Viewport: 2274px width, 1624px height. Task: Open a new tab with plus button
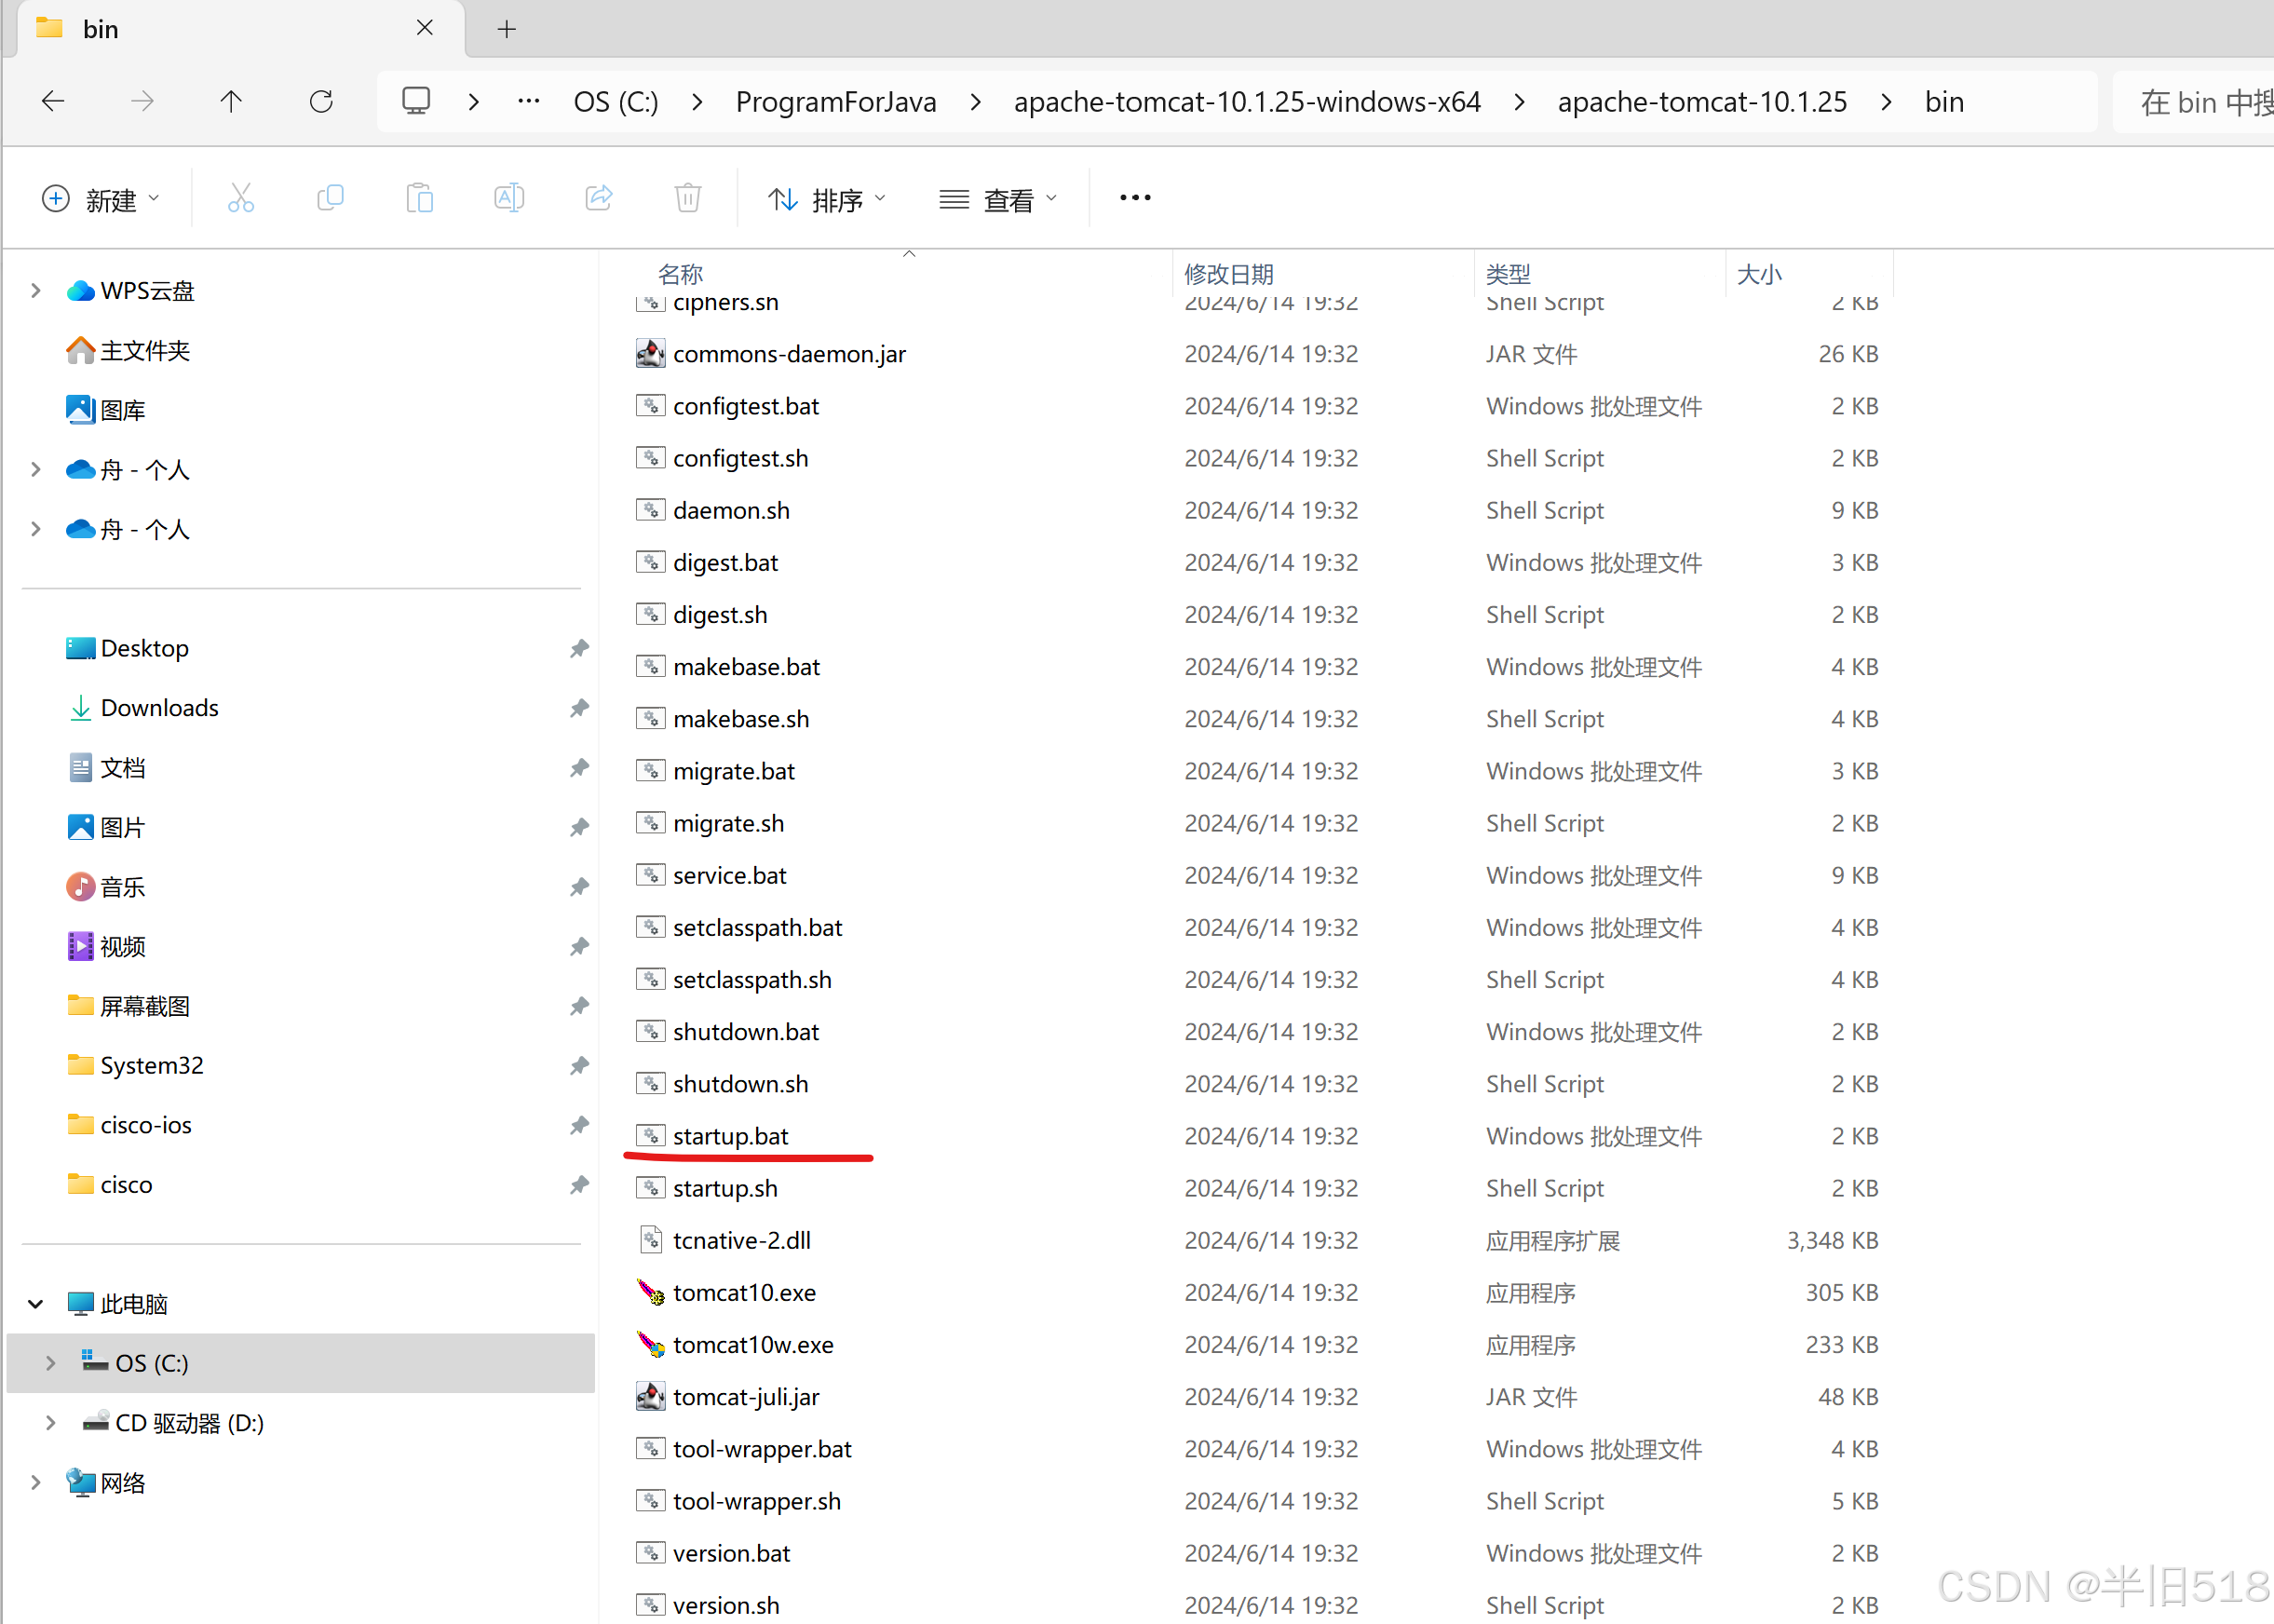tap(507, 29)
